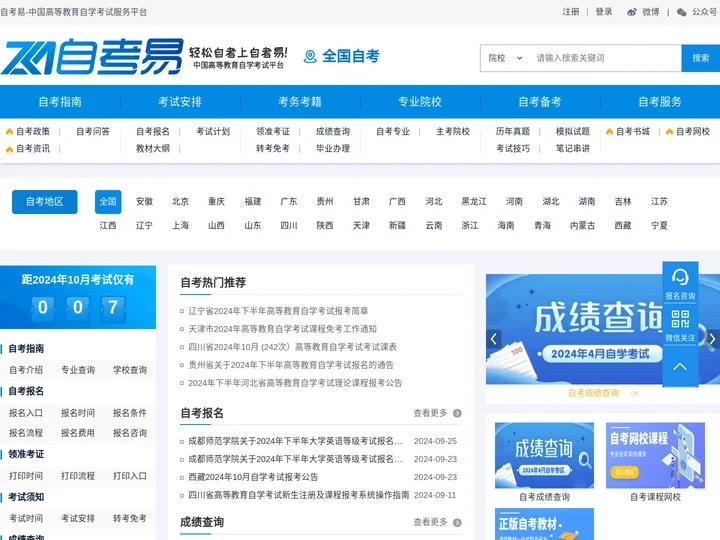This screenshot has height=540, width=720.
Task: Select the 内蒙古 region
Action: (x=582, y=225)
